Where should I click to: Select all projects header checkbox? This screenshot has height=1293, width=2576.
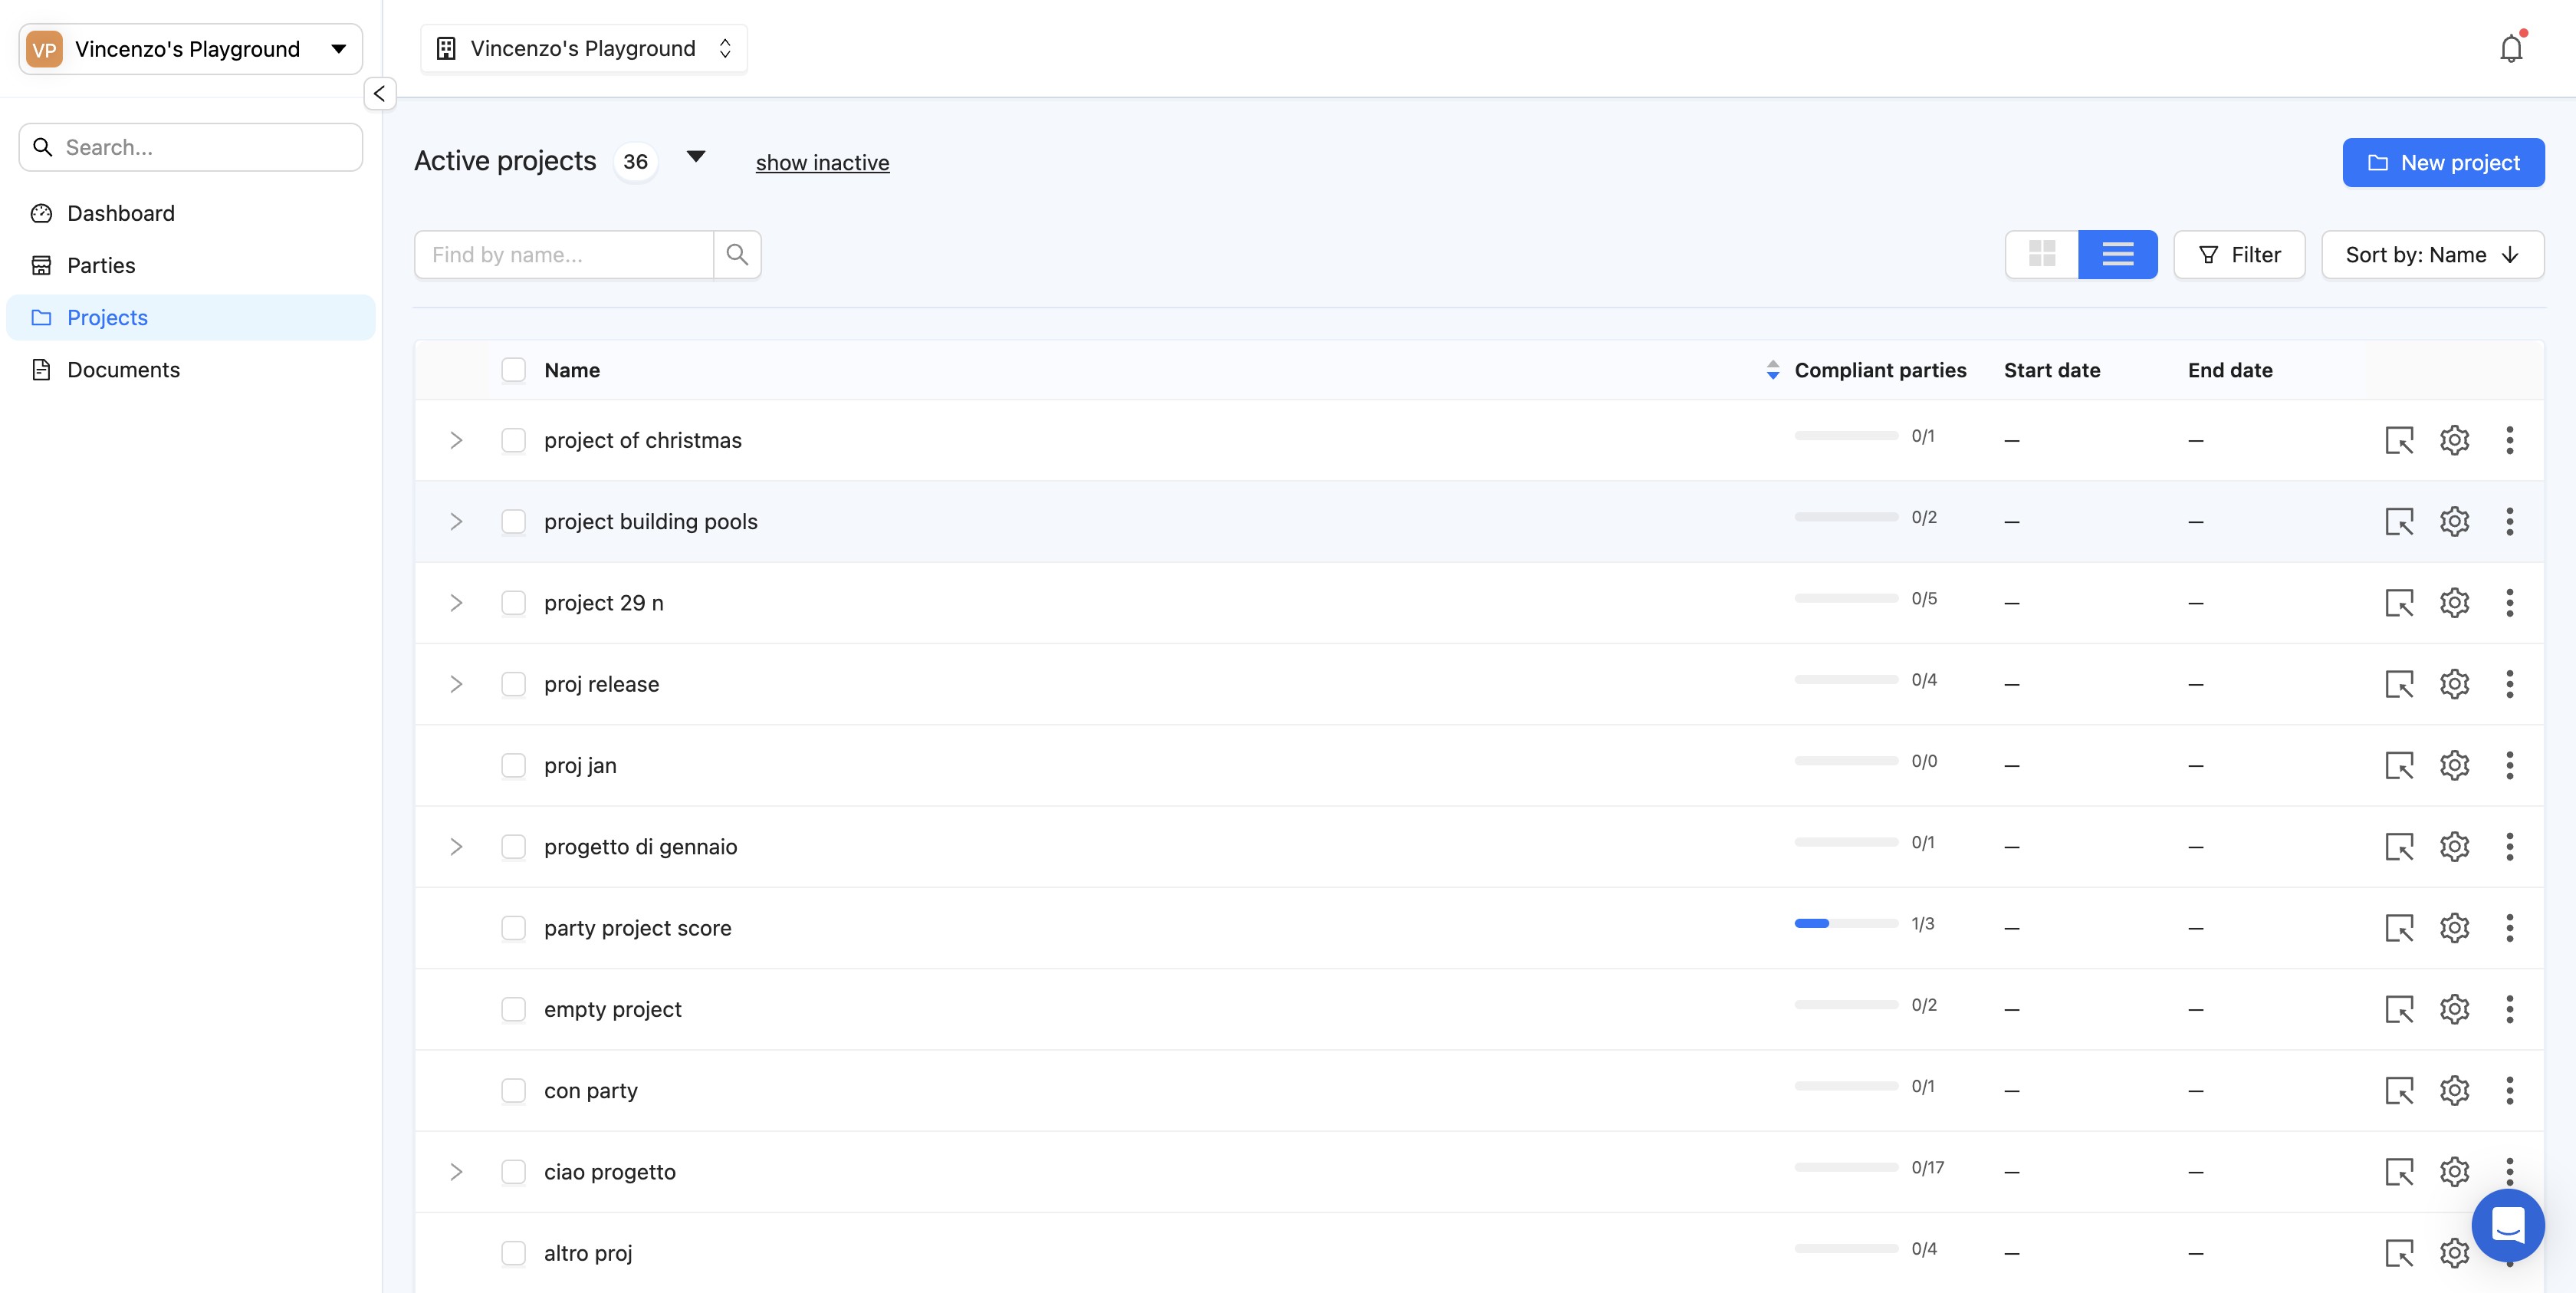tap(513, 370)
